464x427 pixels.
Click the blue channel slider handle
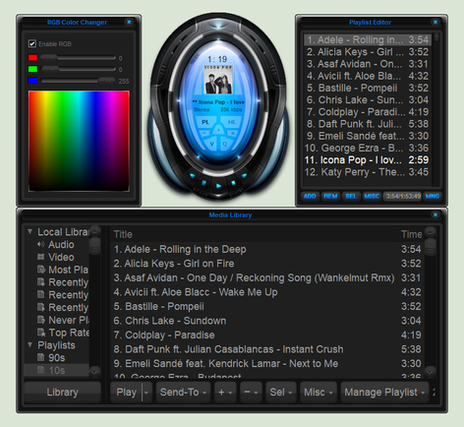pos(106,81)
